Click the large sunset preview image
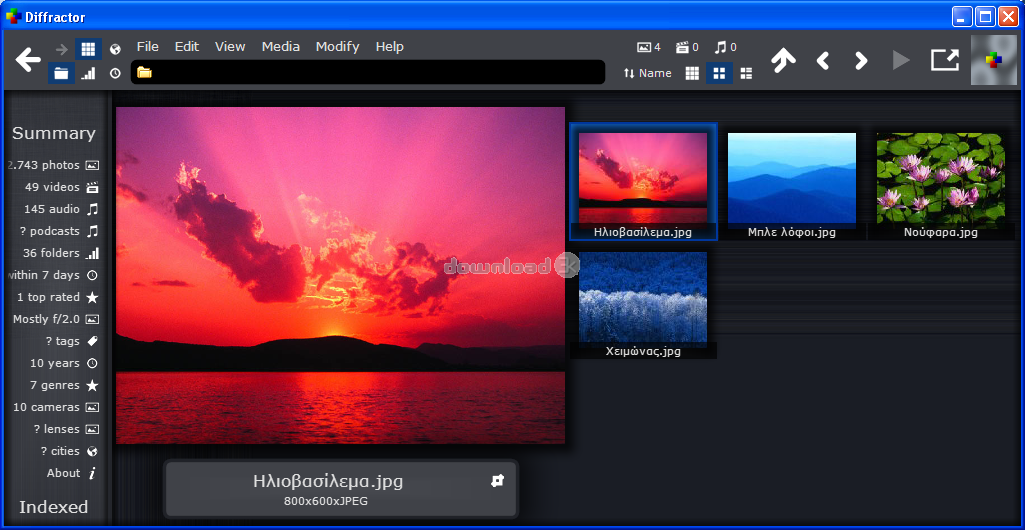The image size is (1025, 530). tap(341, 276)
